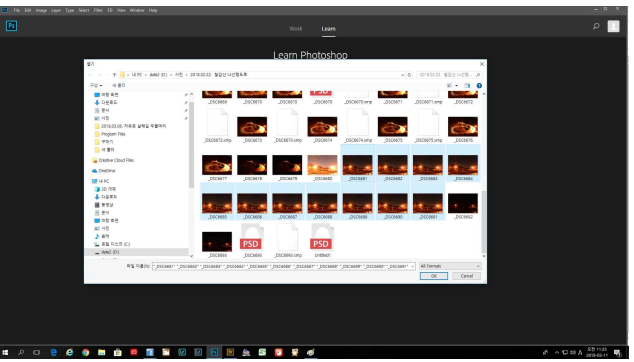Select 동영상 in sidebar
The width and height of the screenshot is (634, 362).
pyautogui.click(x=104, y=205)
